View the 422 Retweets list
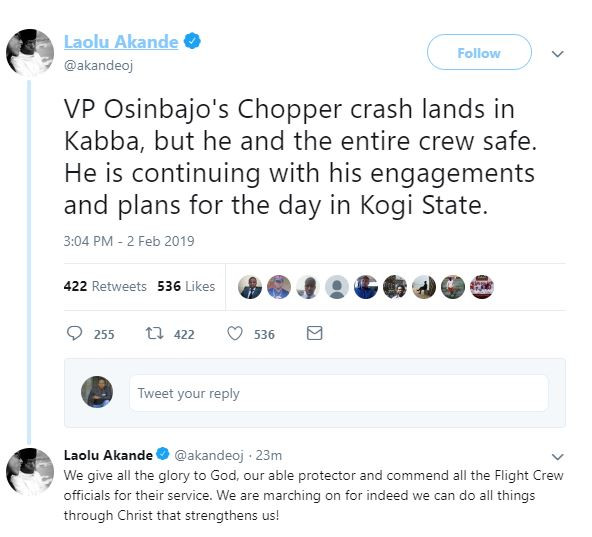The width and height of the screenshot is (592, 537). click(105, 286)
